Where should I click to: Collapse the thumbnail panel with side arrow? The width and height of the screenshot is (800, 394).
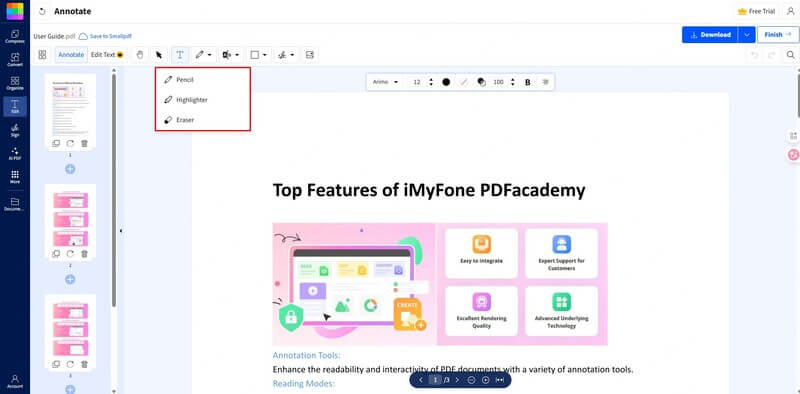coord(121,231)
